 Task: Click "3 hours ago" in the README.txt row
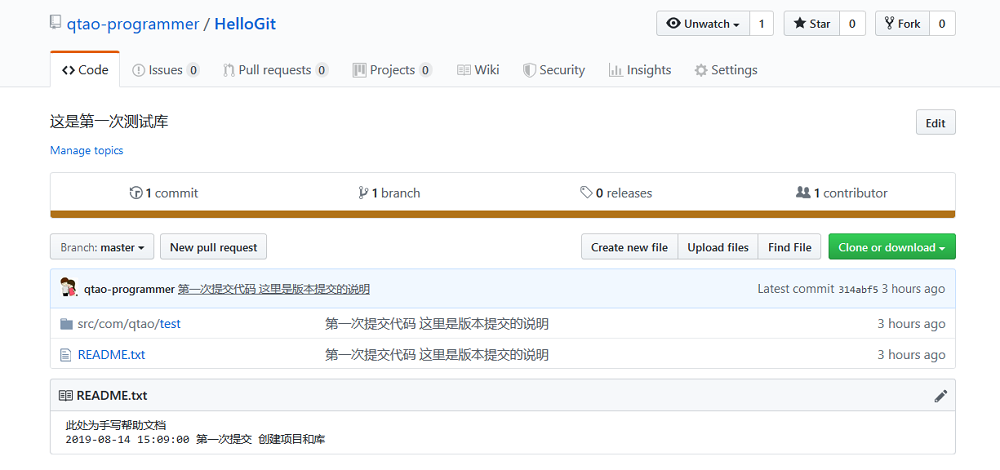pos(911,355)
